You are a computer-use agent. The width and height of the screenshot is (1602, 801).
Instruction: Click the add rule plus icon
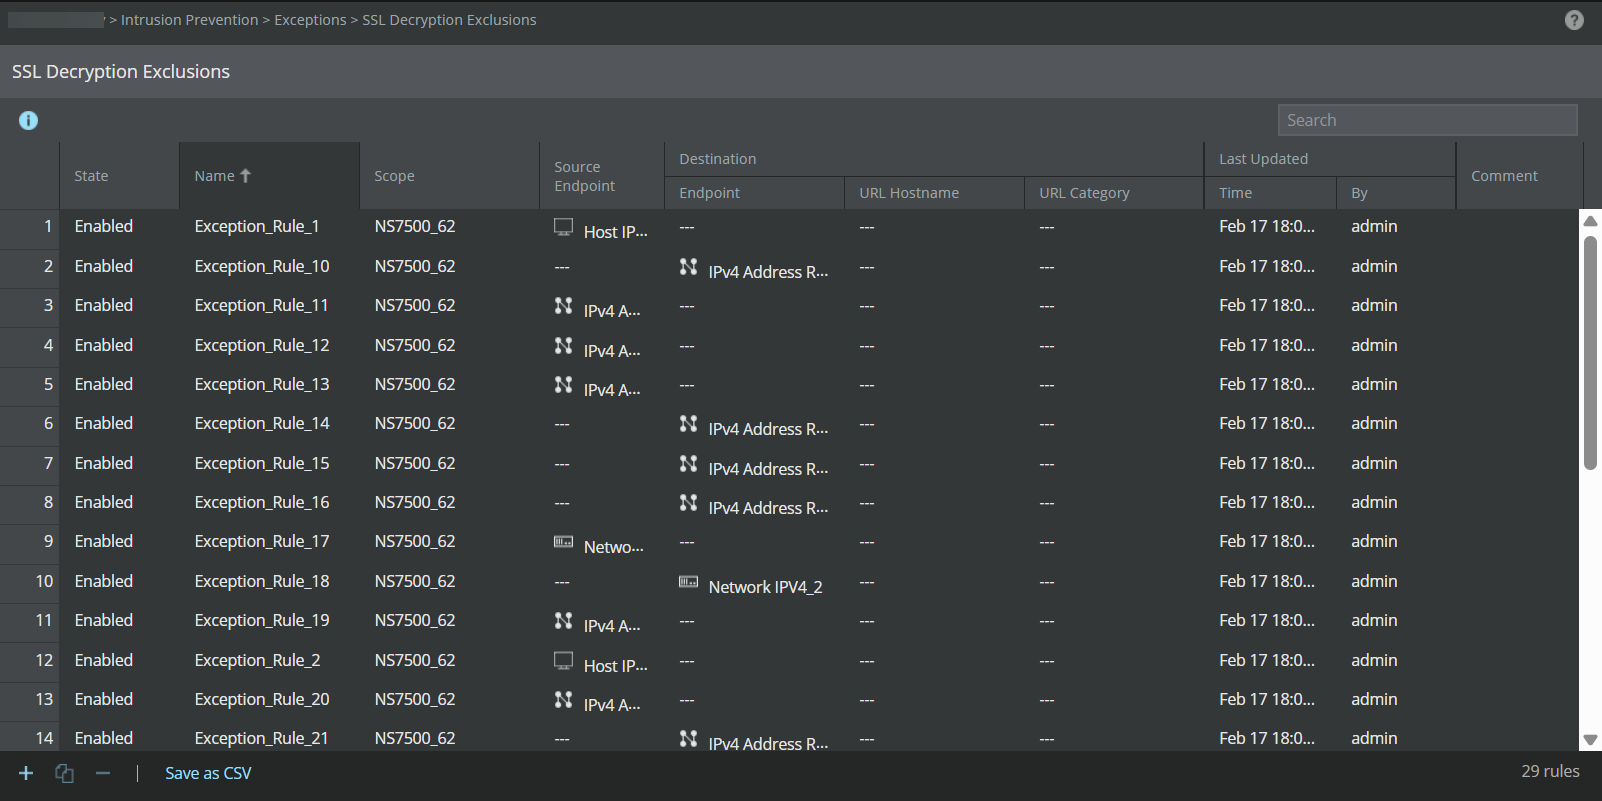coord(26,773)
